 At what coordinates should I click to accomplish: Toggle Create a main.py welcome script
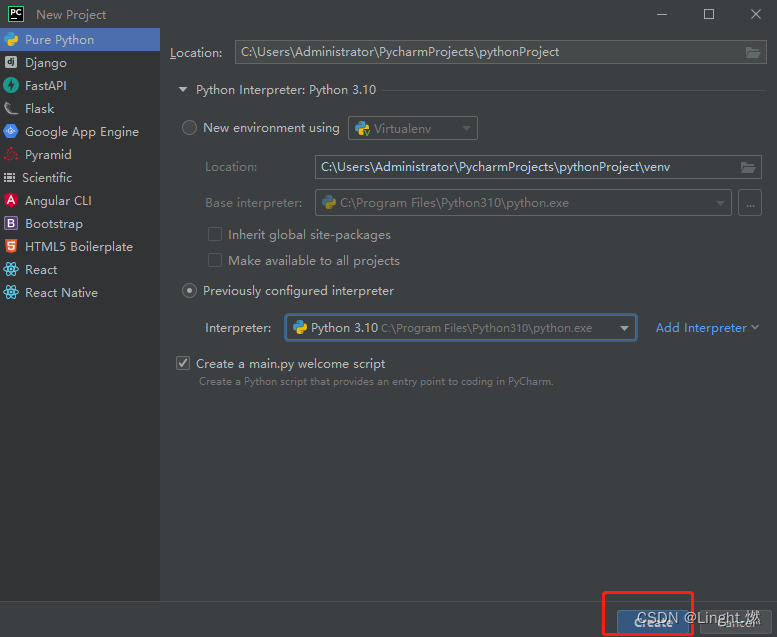click(183, 363)
